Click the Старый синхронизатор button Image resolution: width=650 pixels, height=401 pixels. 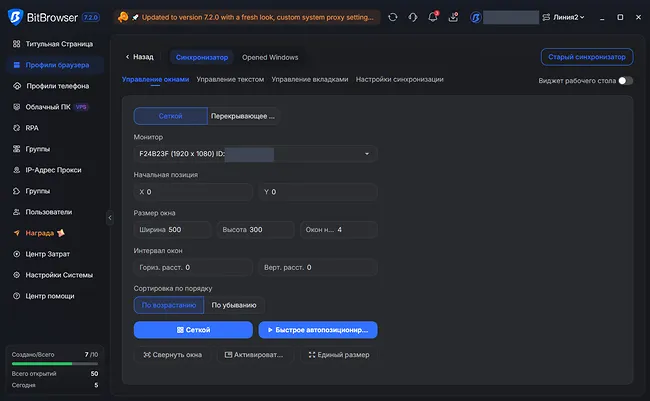tap(587, 57)
